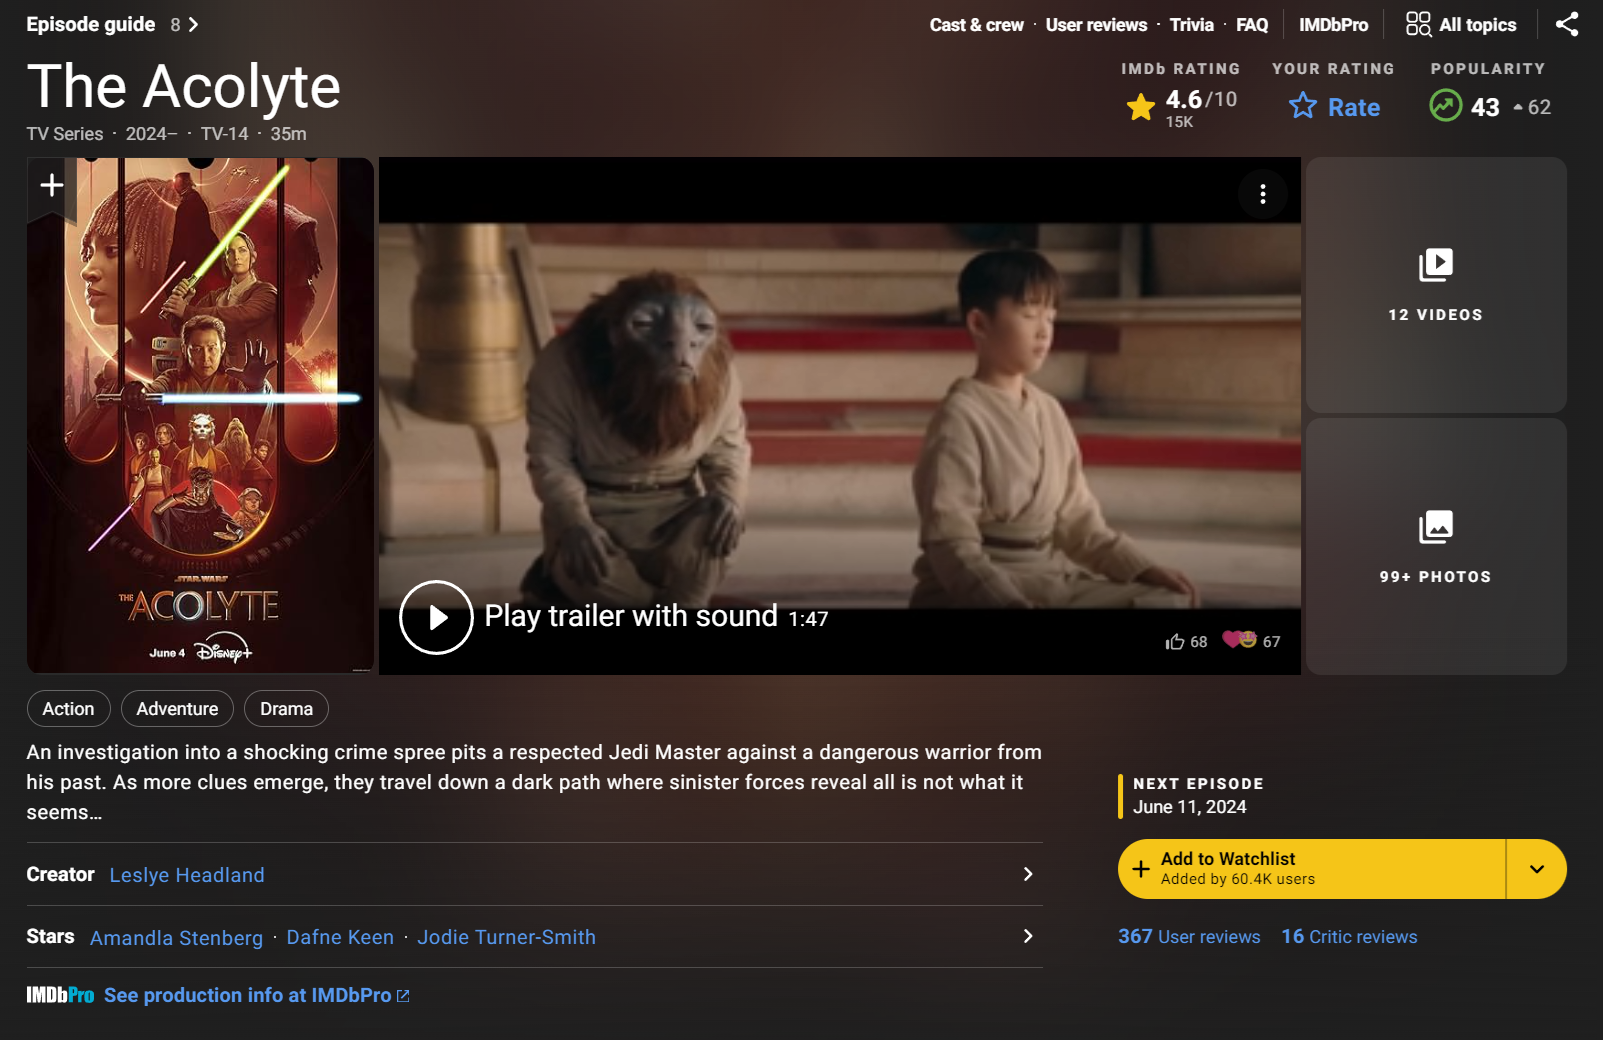Click the popularity rank 43
This screenshot has width=1603, height=1040.
1485,107
